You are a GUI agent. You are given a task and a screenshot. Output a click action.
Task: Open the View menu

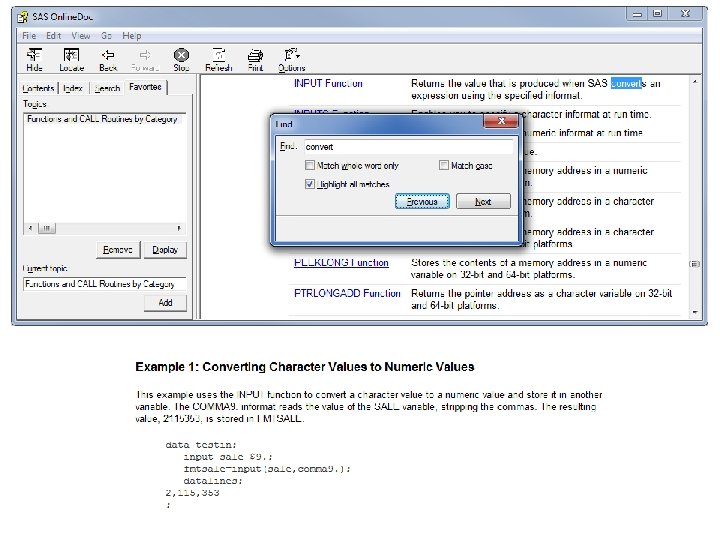pyautogui.click(x=80, y=35)
